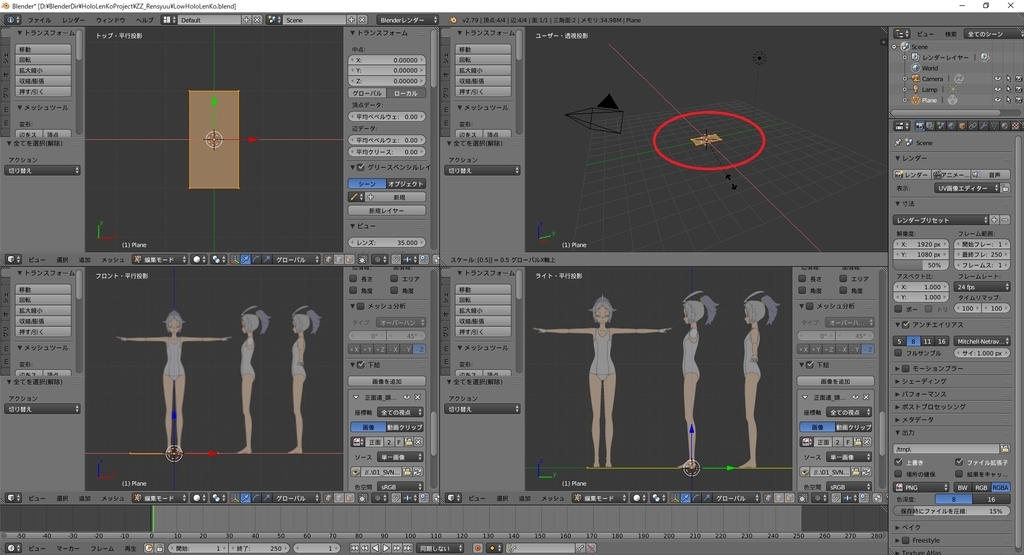Viewport: 1024px width, 555px height.
Task: Open the World properties tab icon
Action: [952, 126]
